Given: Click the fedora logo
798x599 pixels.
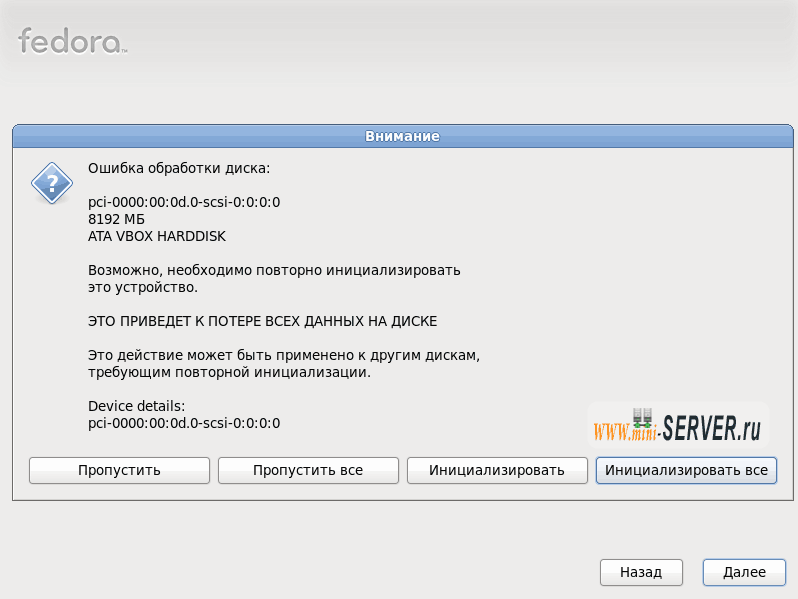Looking at the screenshot, I should pos(72,41).
